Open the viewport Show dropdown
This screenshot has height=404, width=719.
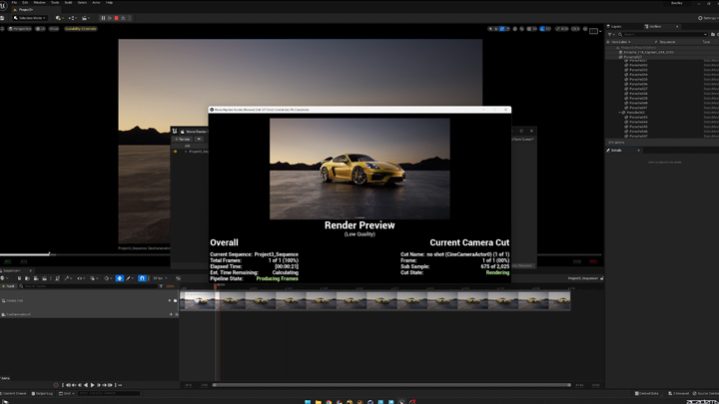pyautogui.click(x=54, y=28)
